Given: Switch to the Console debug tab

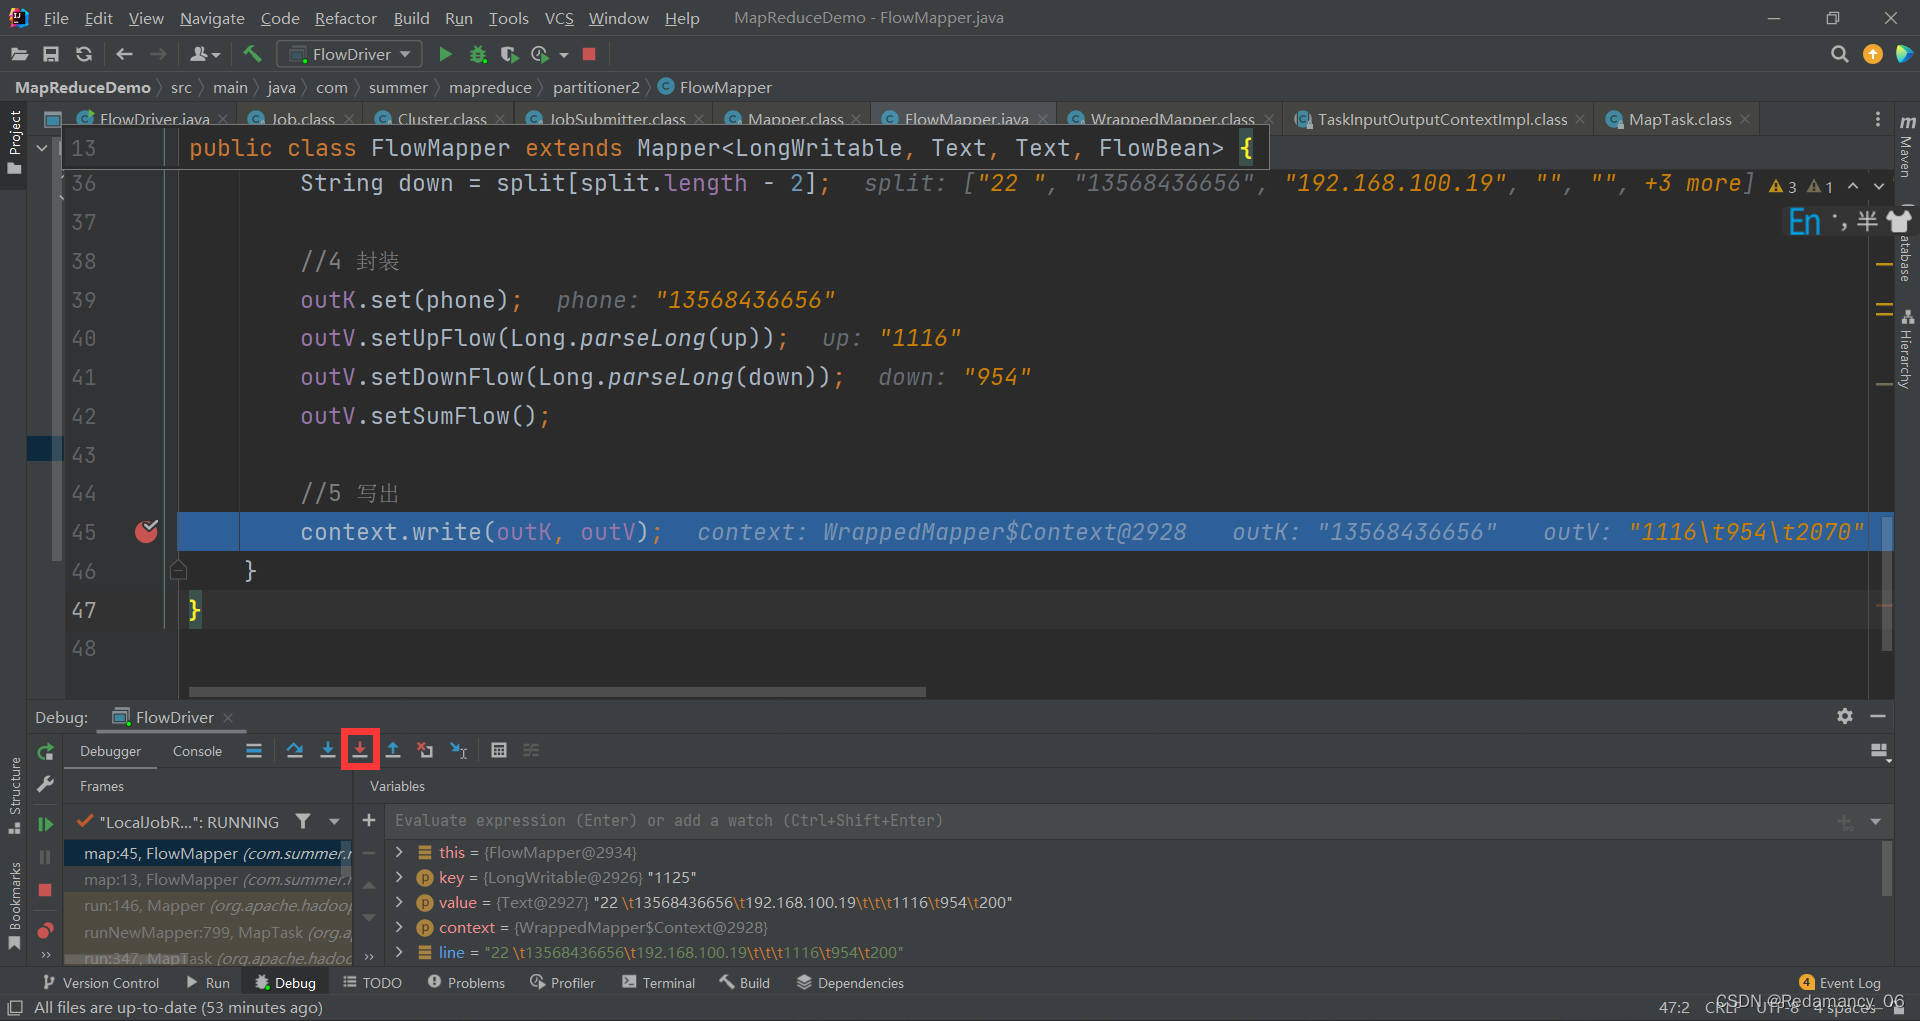Looking at the screenshot, I should click(x=197, y=751).
